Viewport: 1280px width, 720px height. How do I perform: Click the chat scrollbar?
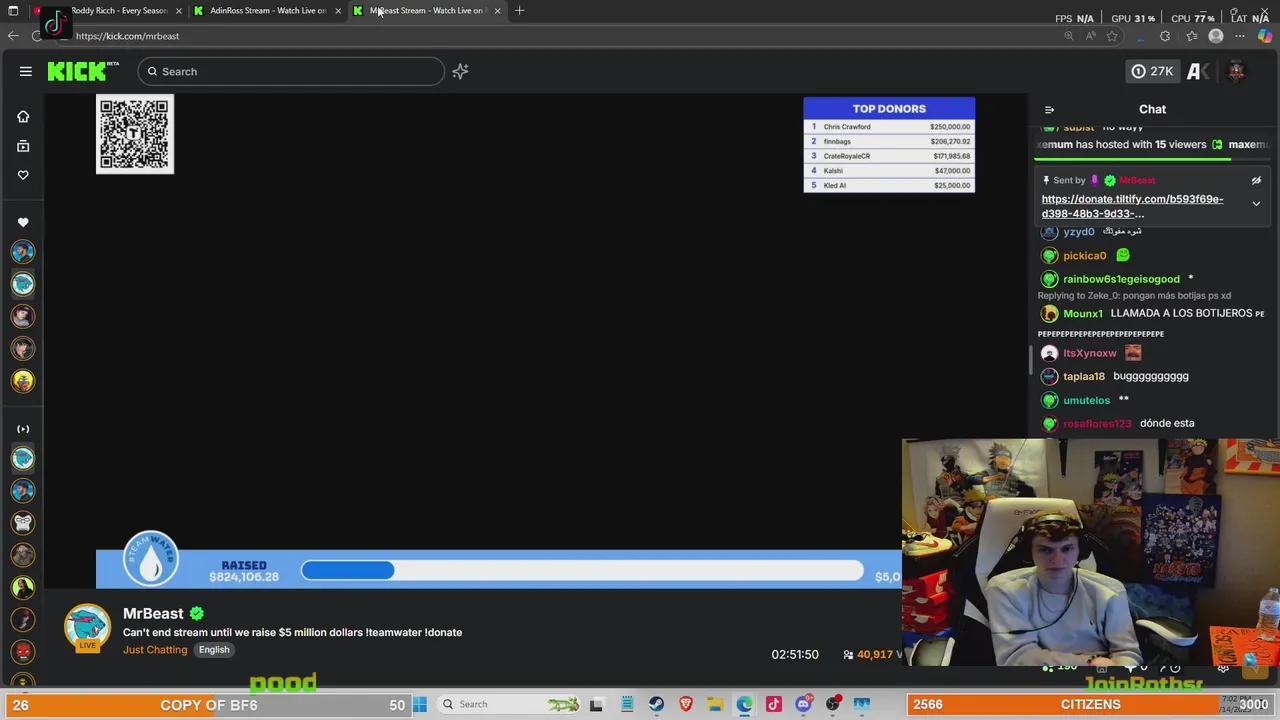1031,360
